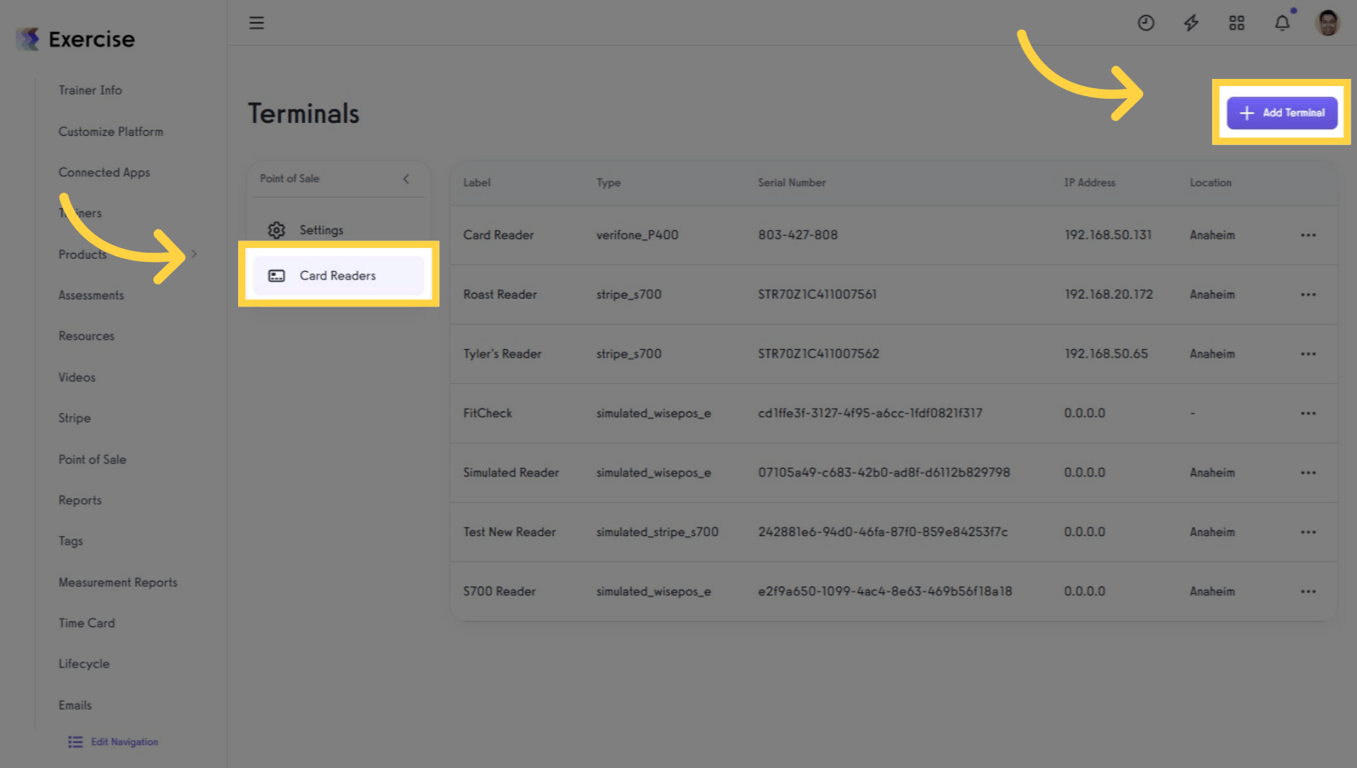The height and width of the screenshot is (768, 1357).
Task: Open options menu for Roast Reader row
Action: [x=1308, y=295]
